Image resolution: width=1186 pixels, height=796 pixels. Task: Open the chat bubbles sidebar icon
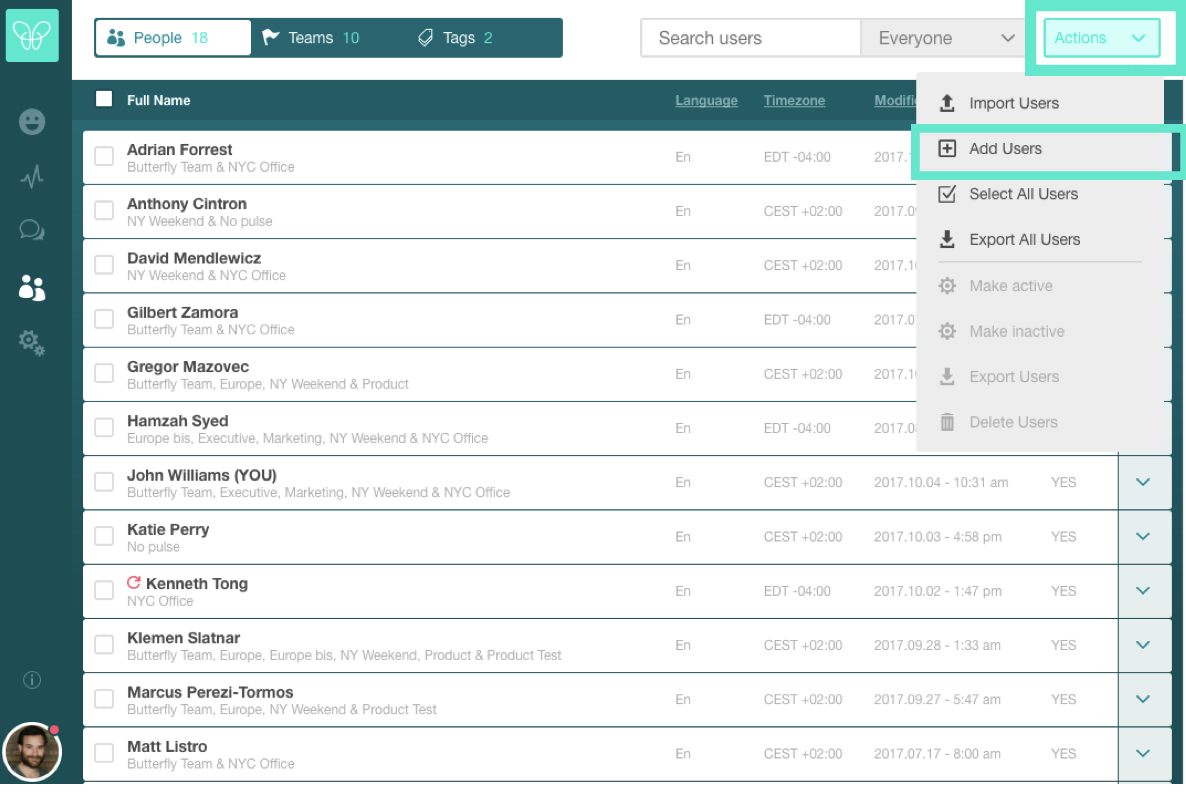click(32, 231)
